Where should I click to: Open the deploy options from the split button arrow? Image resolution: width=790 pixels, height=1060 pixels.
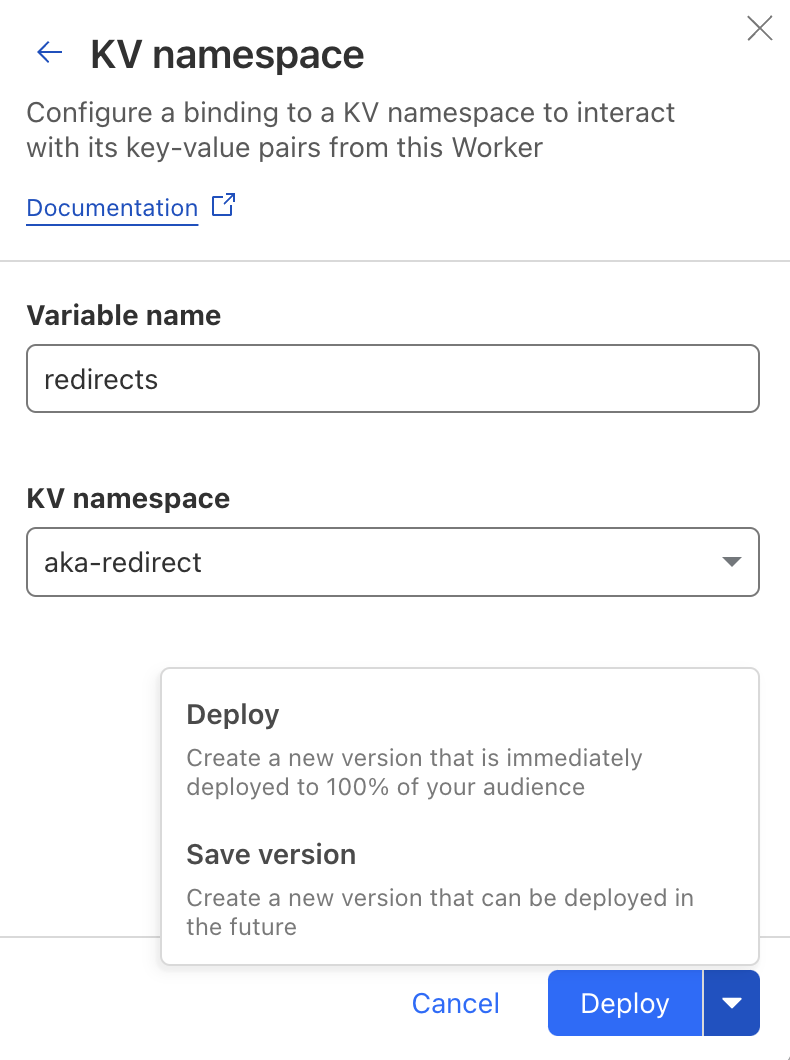[733, 1003]
